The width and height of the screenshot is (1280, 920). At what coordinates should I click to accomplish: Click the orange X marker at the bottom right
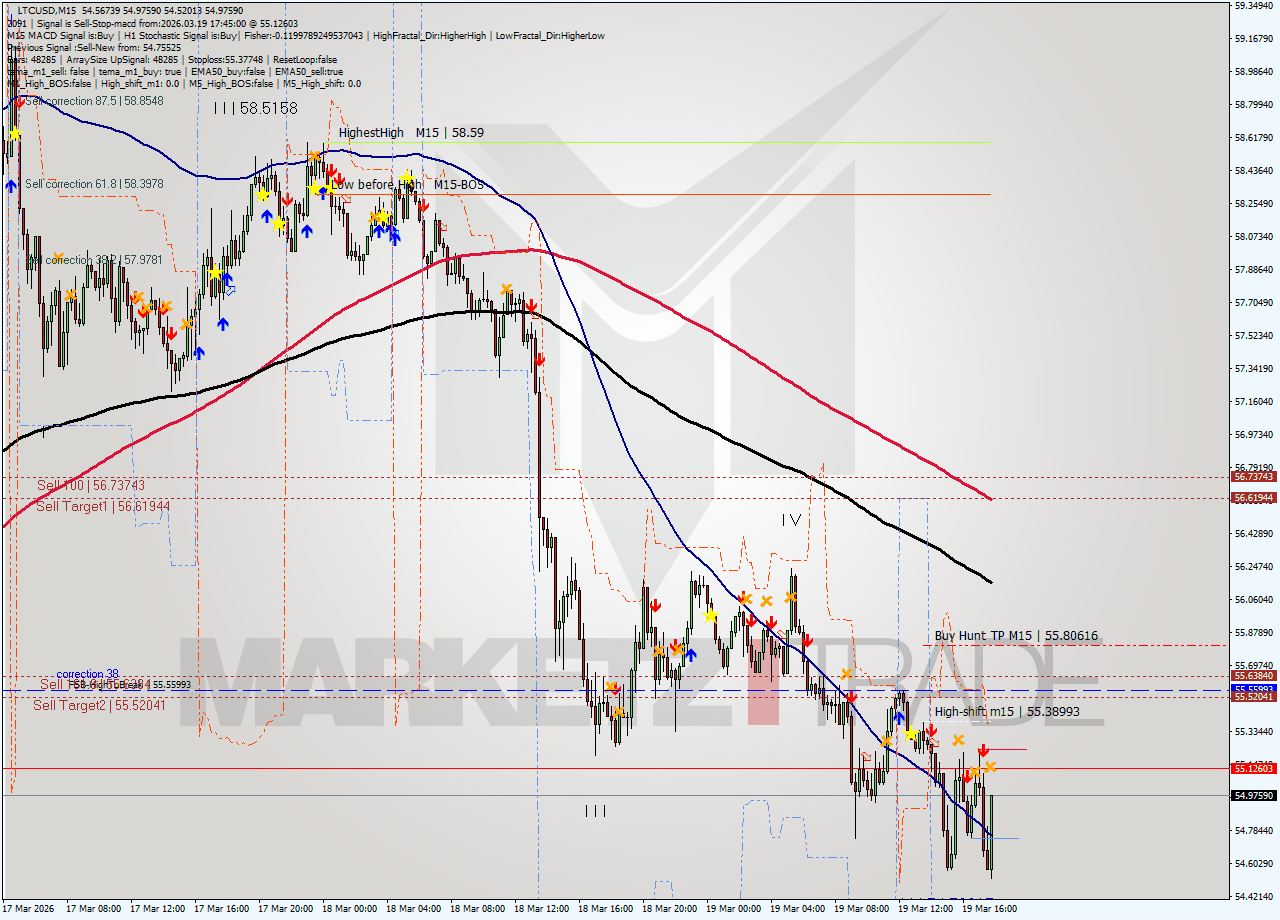point(990,767)
